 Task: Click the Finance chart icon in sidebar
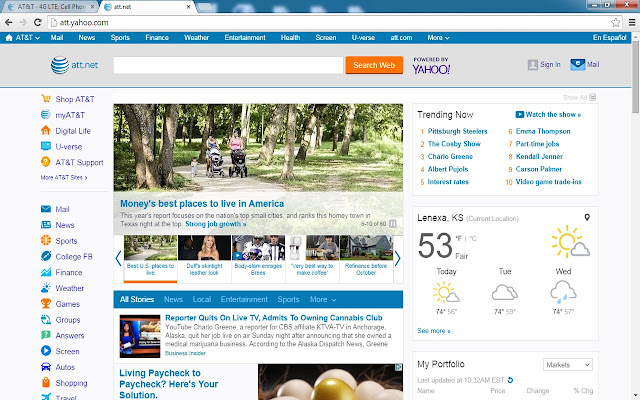click(46, 272)
